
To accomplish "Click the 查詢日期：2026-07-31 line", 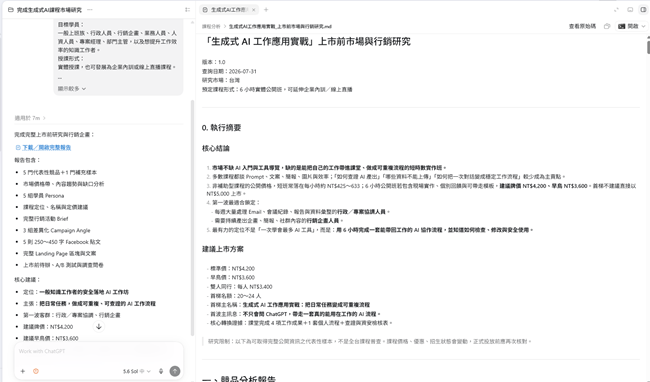I will coord(229,71).
